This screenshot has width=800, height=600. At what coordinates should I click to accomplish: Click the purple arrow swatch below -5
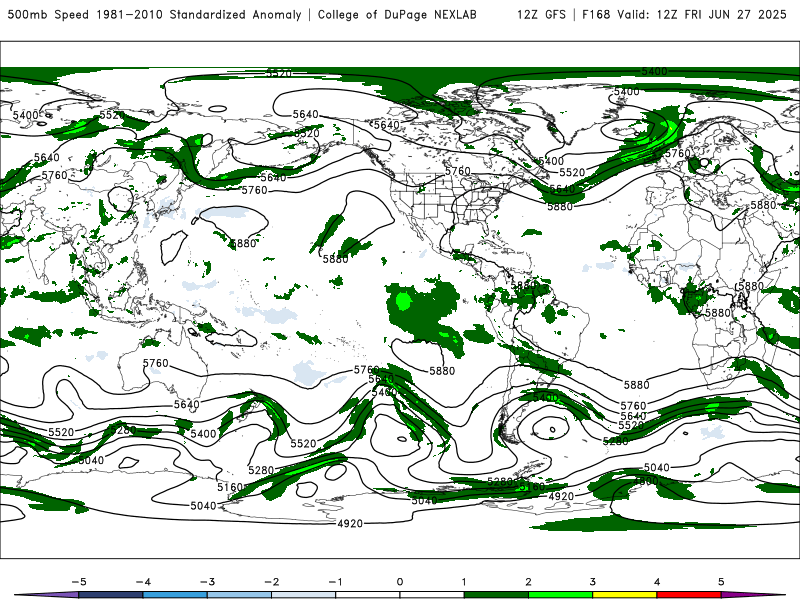pyautogui.click(x=47, y=595)
